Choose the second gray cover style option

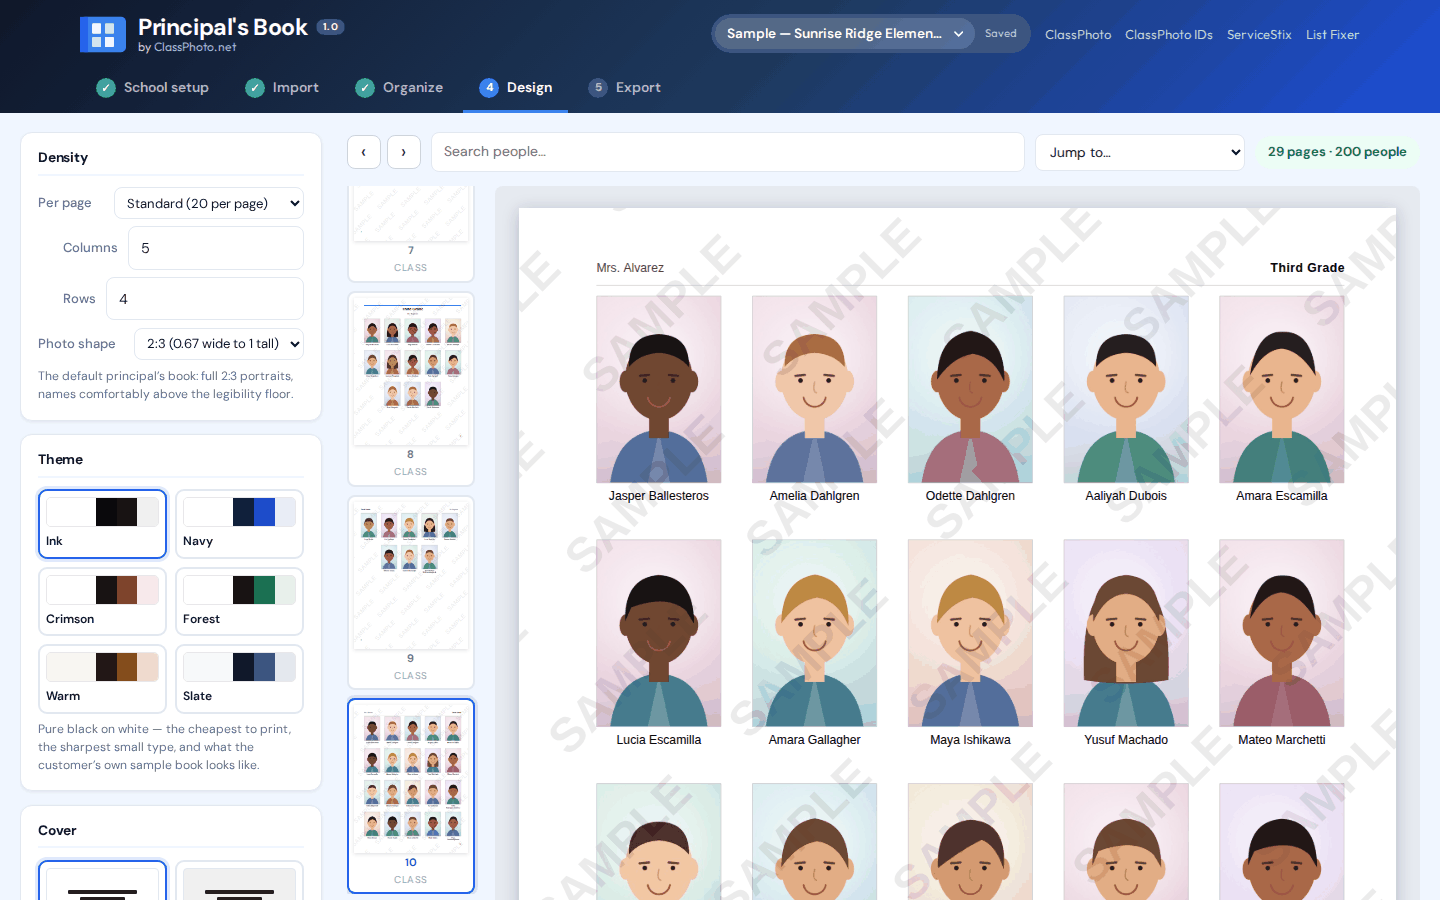[x=239, y=881]
